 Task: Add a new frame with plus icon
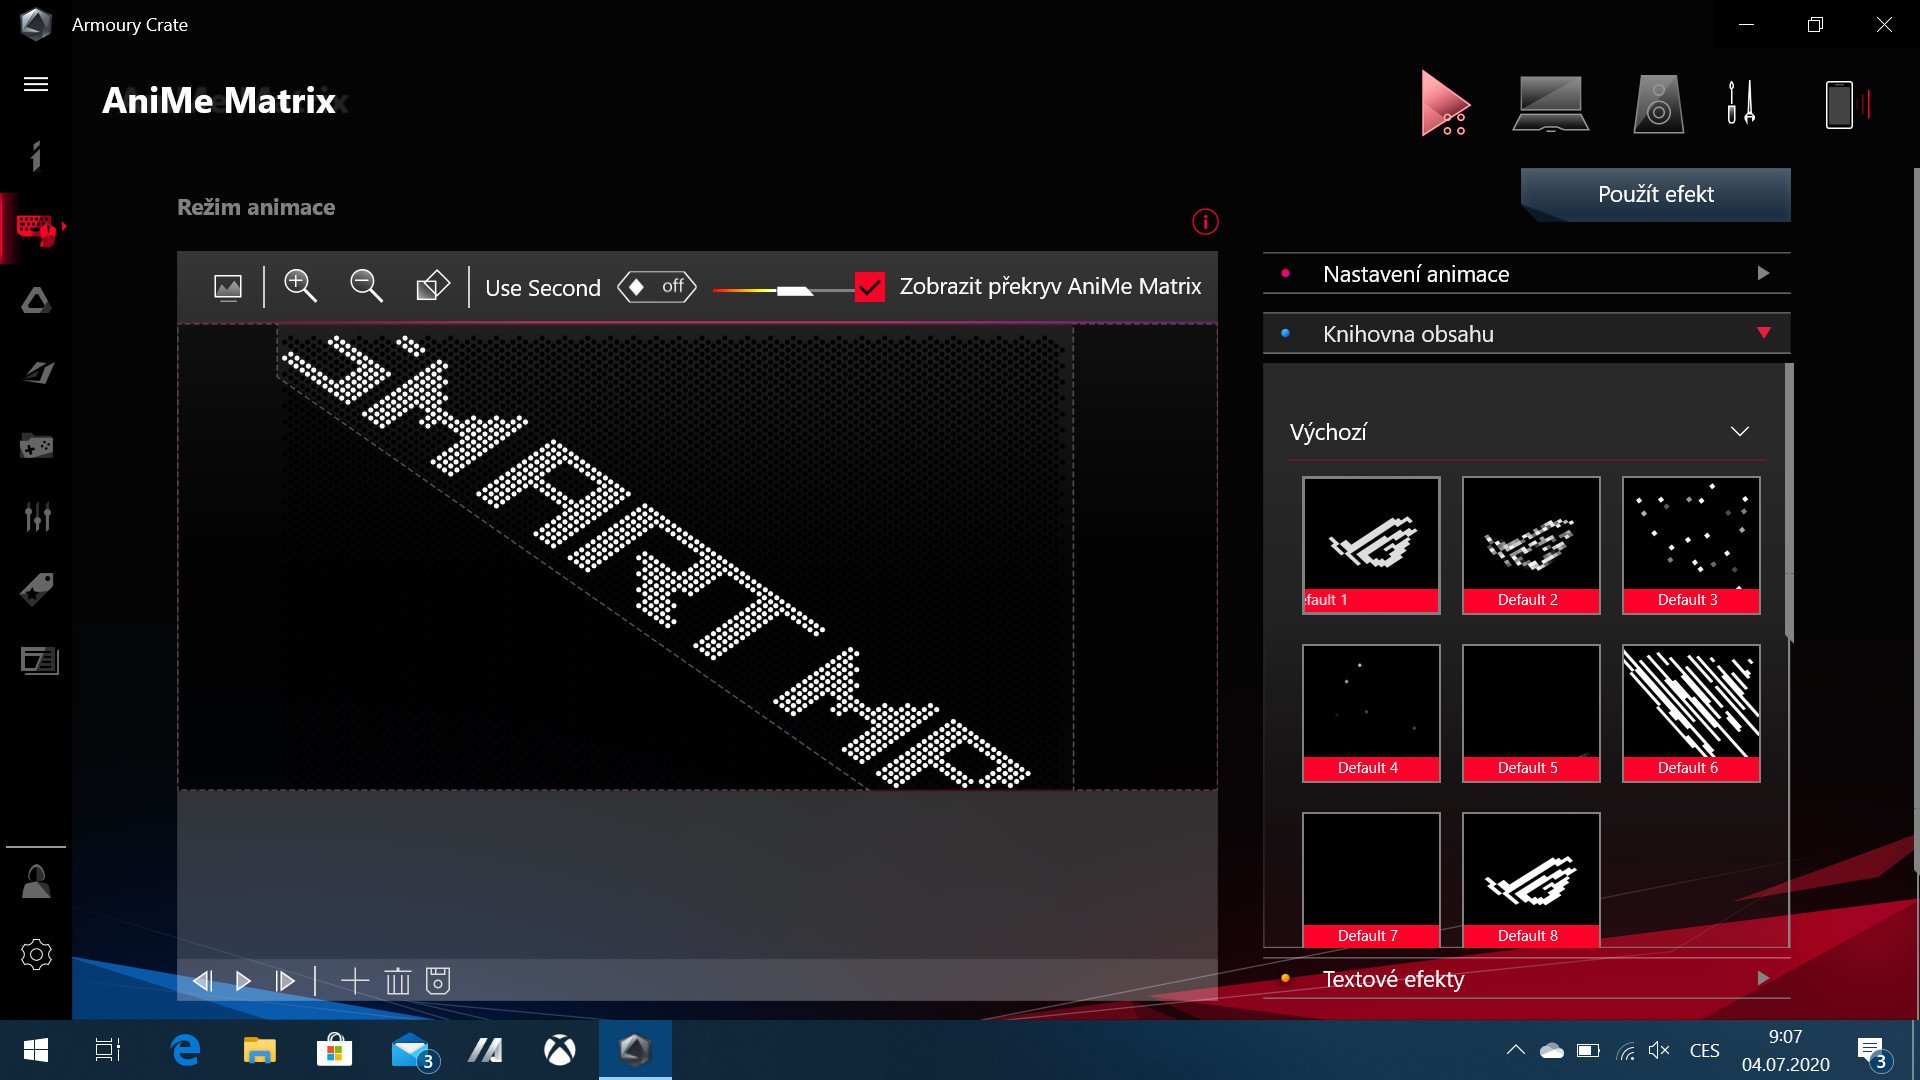355,981
